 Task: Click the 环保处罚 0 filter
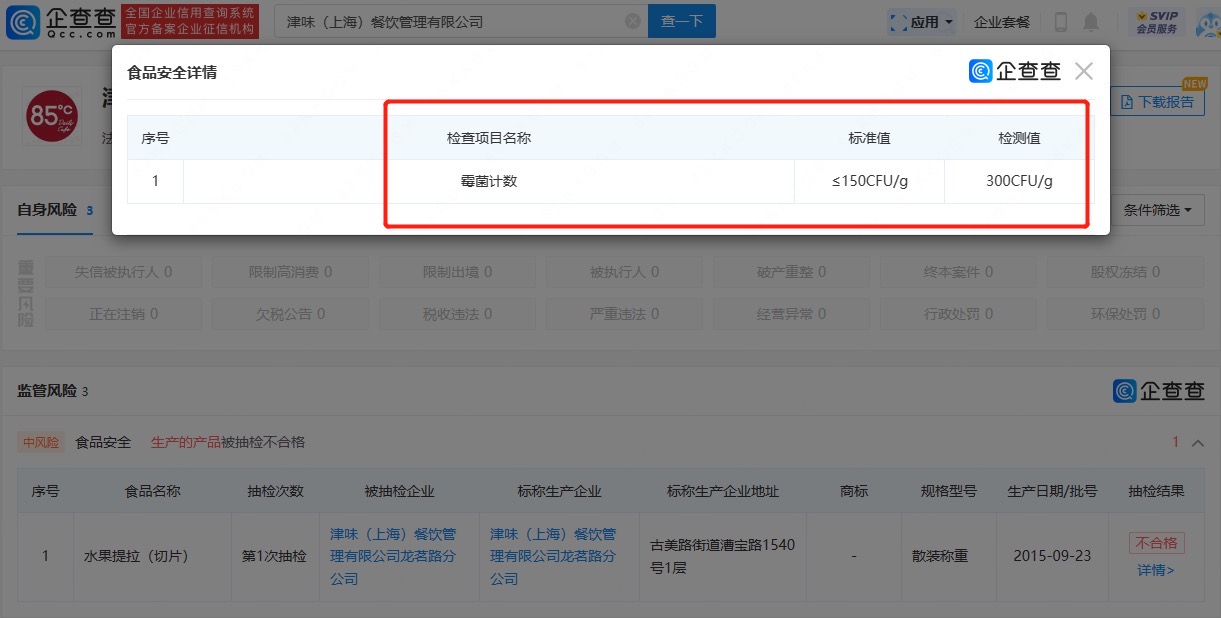(x=1125, y=314)
